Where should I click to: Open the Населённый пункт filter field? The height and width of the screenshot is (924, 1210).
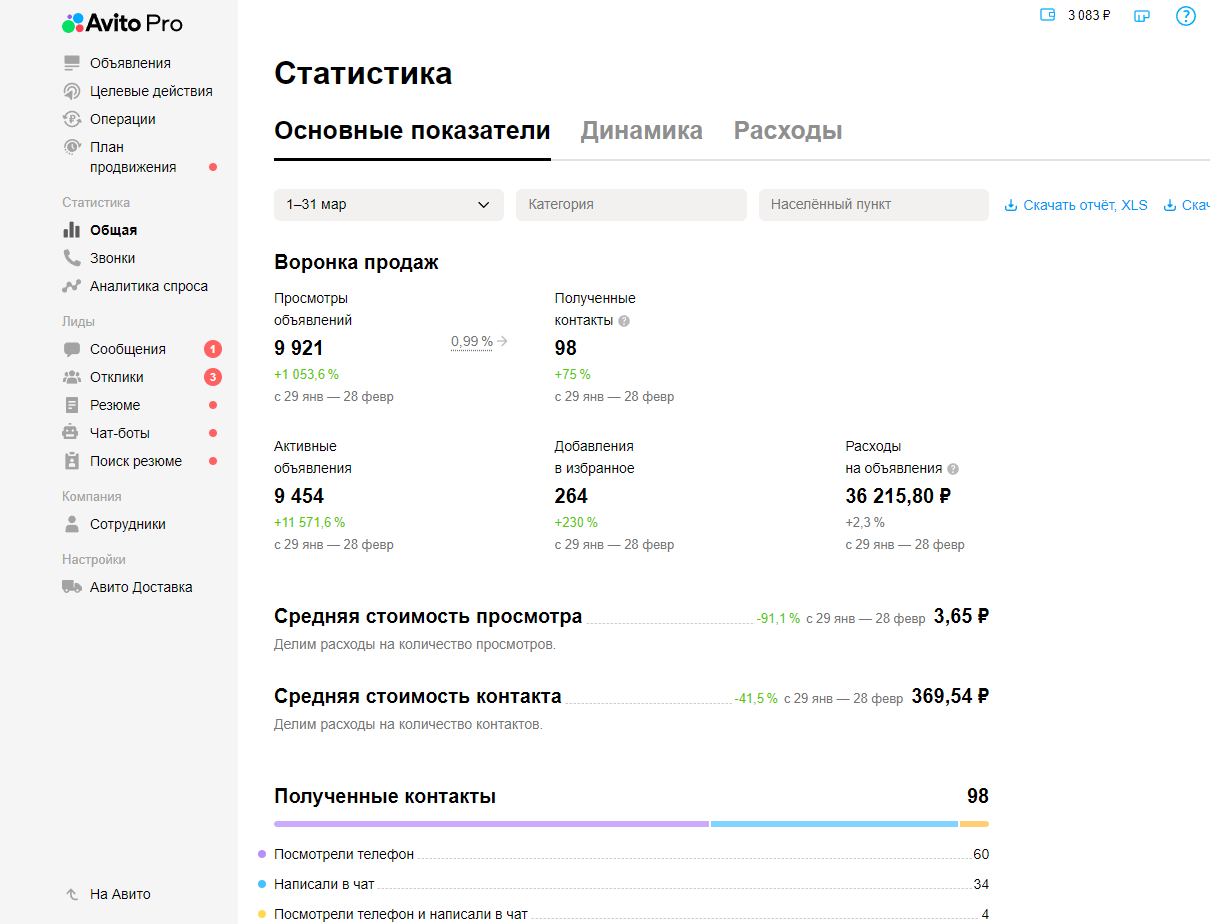[873, 205]
